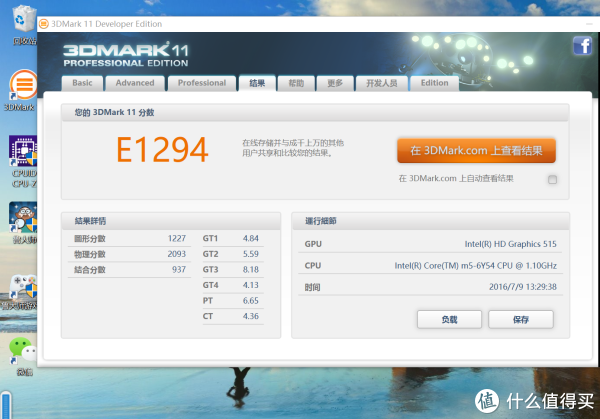Click the GT4 result 4.13

(251, 285)
